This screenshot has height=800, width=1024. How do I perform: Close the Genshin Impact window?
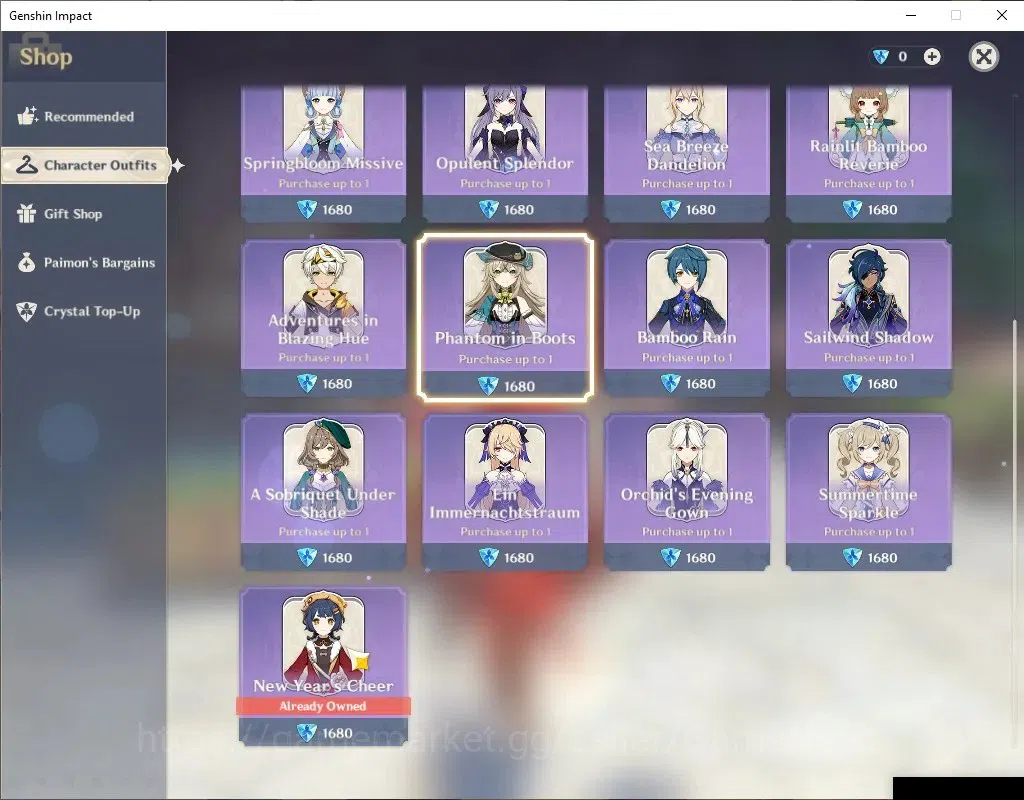pos(1002,15)
